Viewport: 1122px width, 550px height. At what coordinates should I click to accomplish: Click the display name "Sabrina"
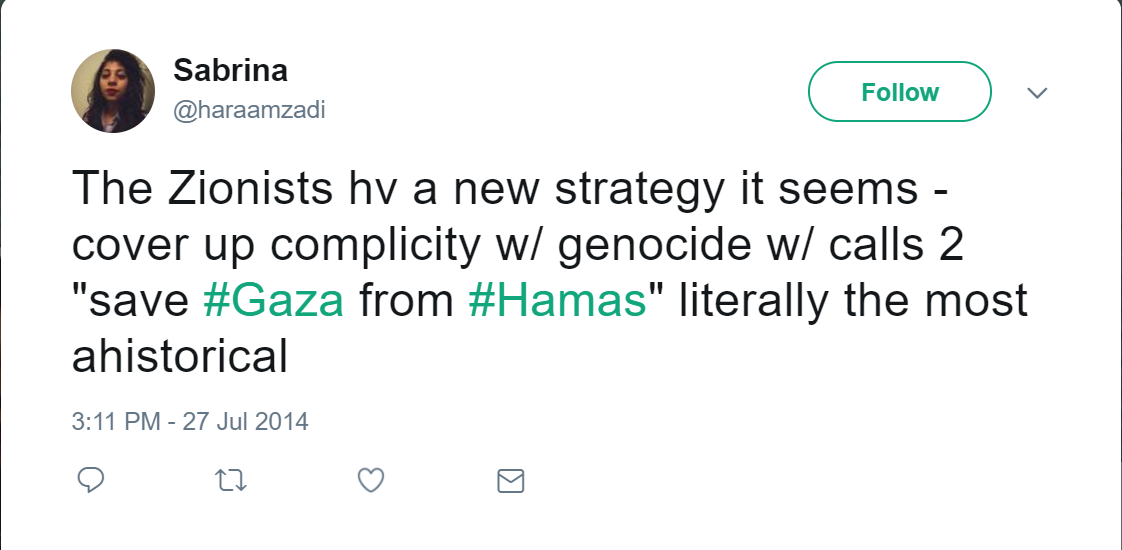coord(230,71)
